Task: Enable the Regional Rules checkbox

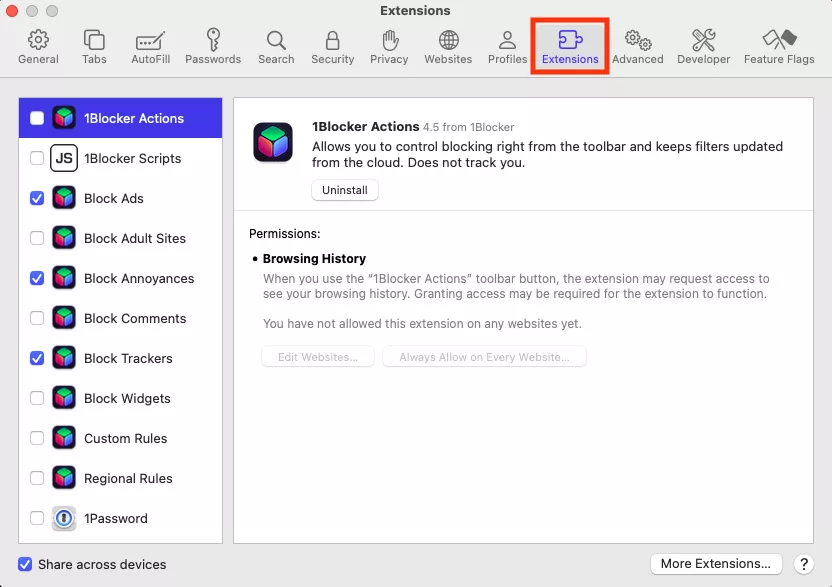Action: (37, 478)
